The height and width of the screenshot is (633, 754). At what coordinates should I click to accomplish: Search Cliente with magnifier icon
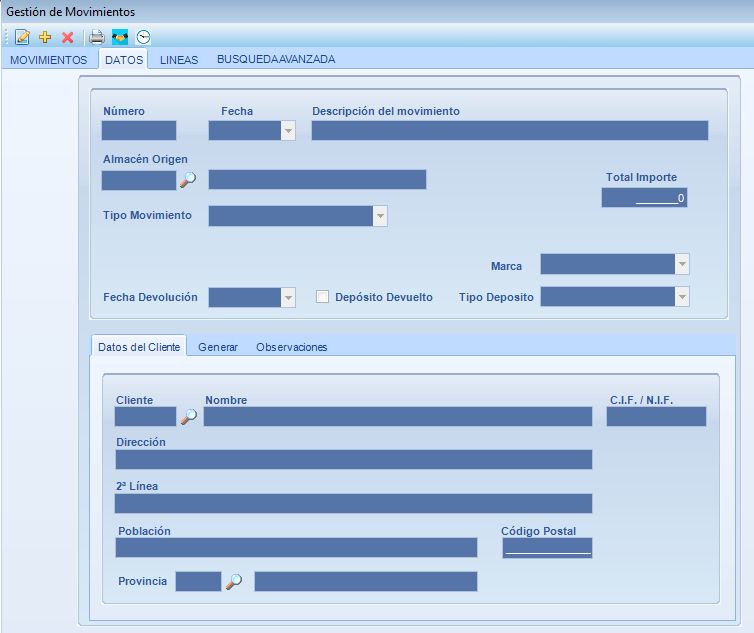pos(188,417)
